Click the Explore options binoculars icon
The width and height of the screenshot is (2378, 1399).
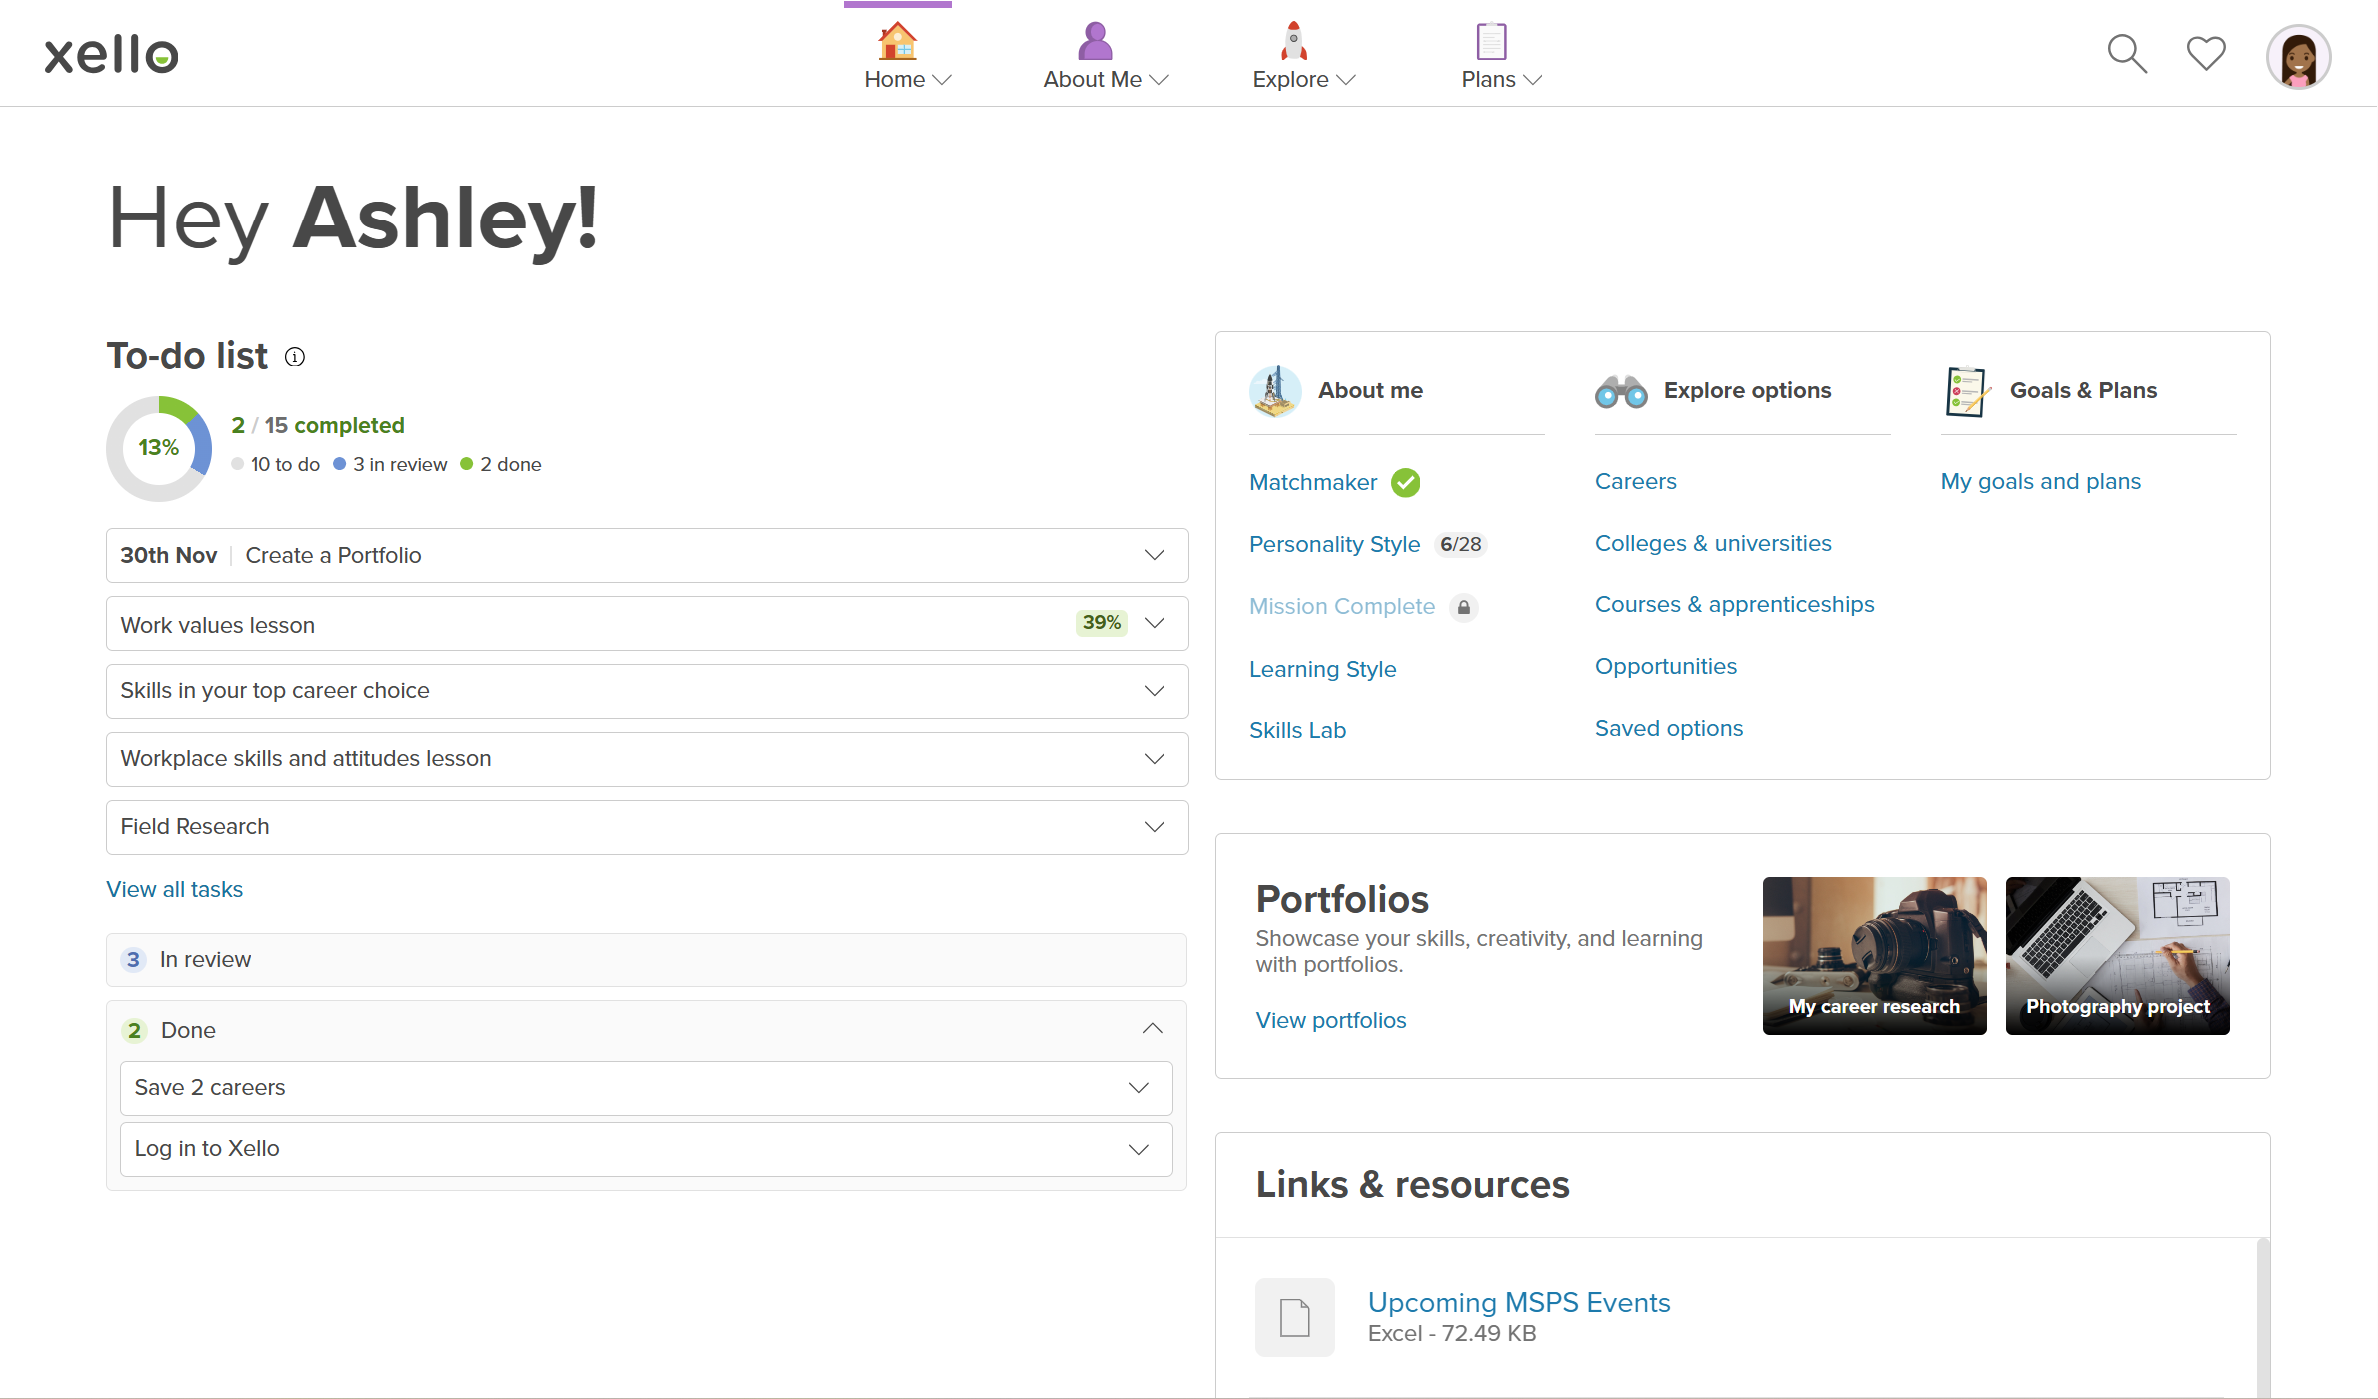1620,391
